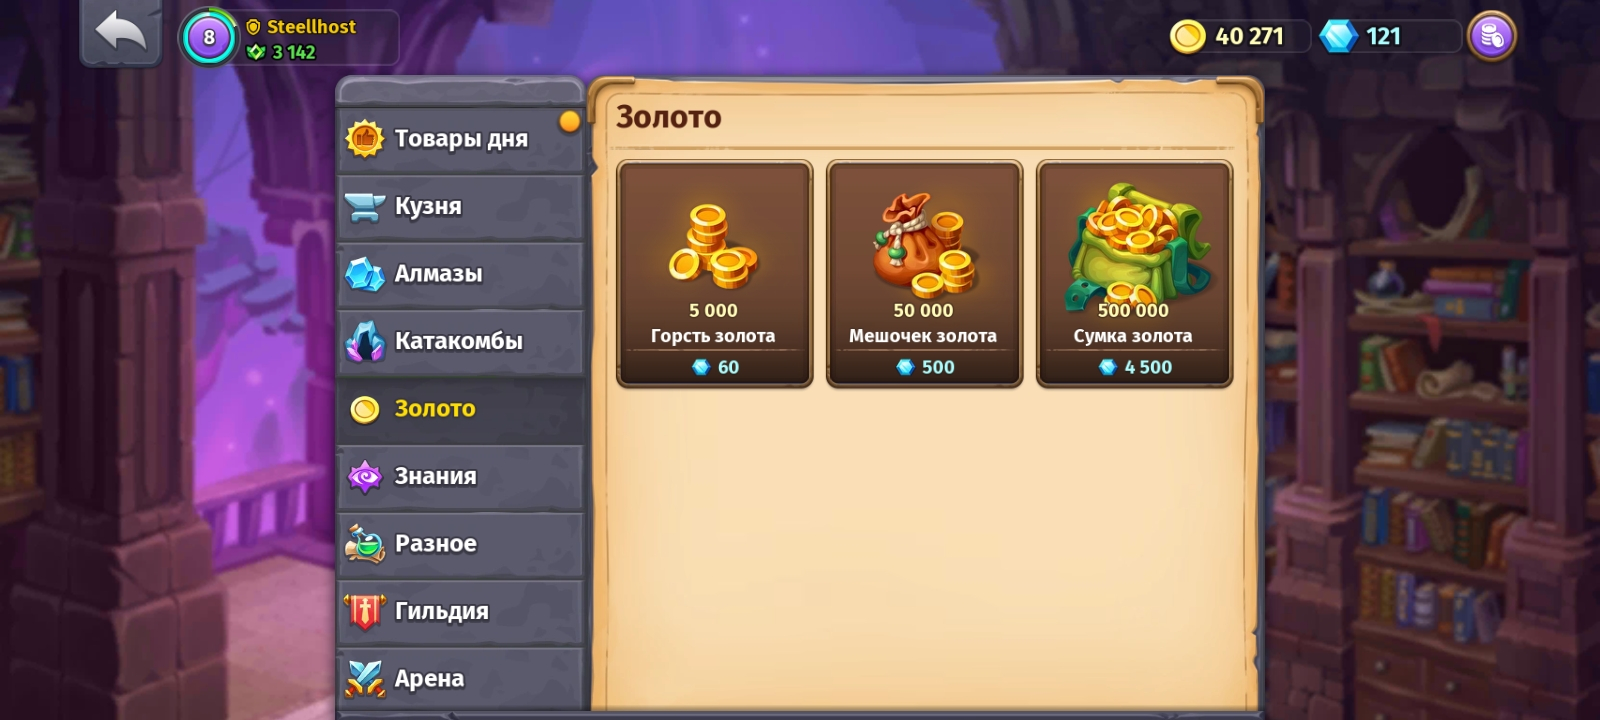Tap the orange notification dot on Товары дня
The image size is (1600, 720).
coord(570,122)
